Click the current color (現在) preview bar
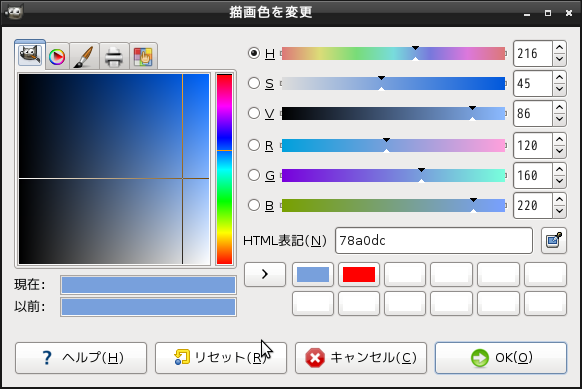 tap(148, 285)
